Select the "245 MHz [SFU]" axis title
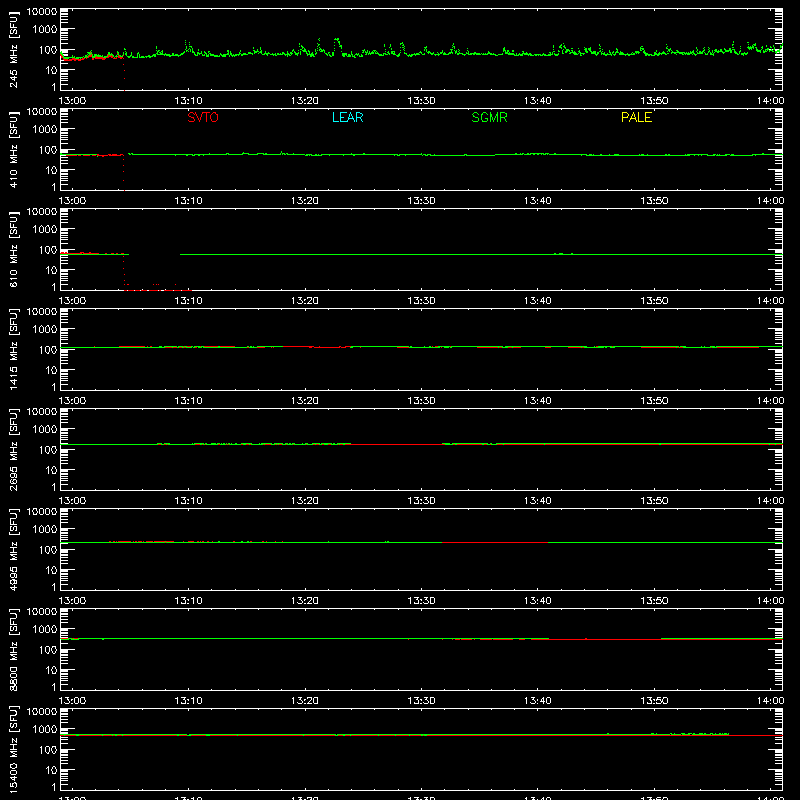 [x=13, y=49]
